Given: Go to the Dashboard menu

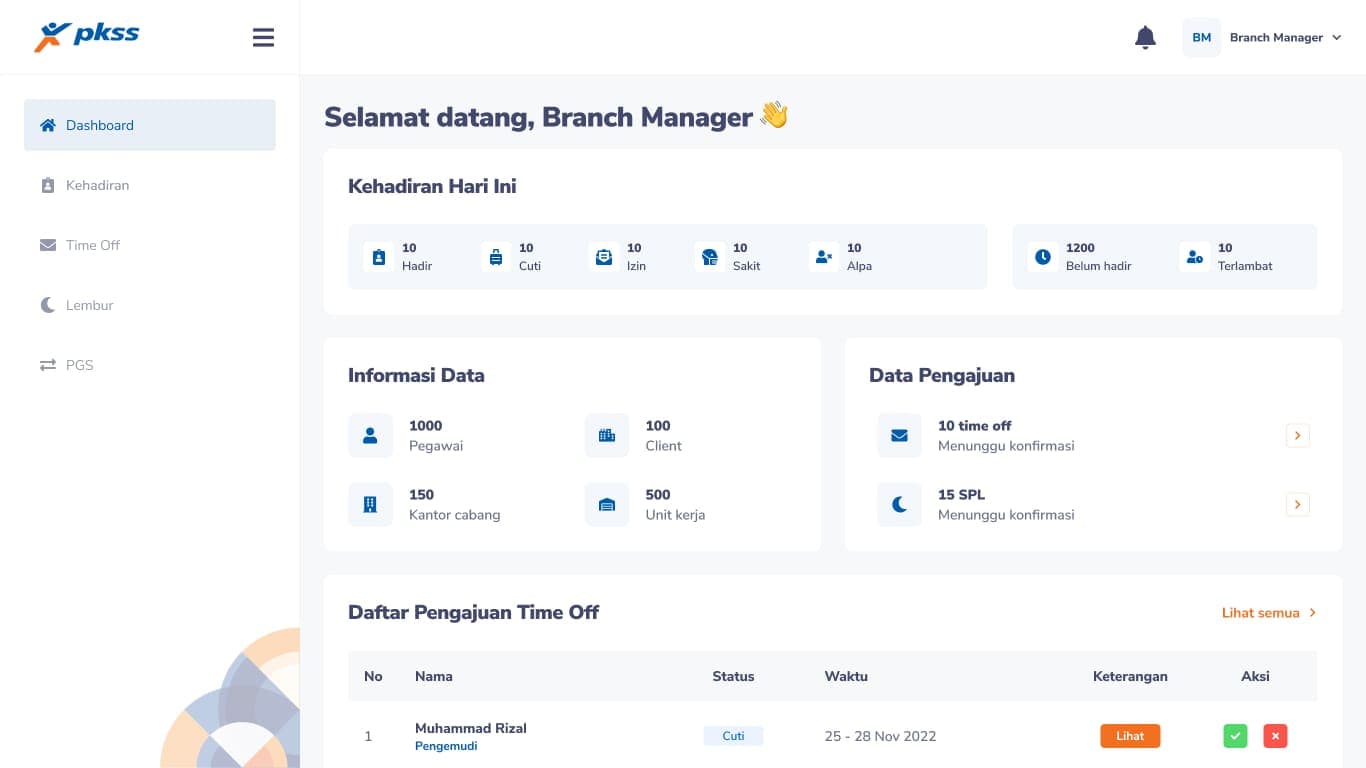Looking at the screenshot, I should pos(150,125).
